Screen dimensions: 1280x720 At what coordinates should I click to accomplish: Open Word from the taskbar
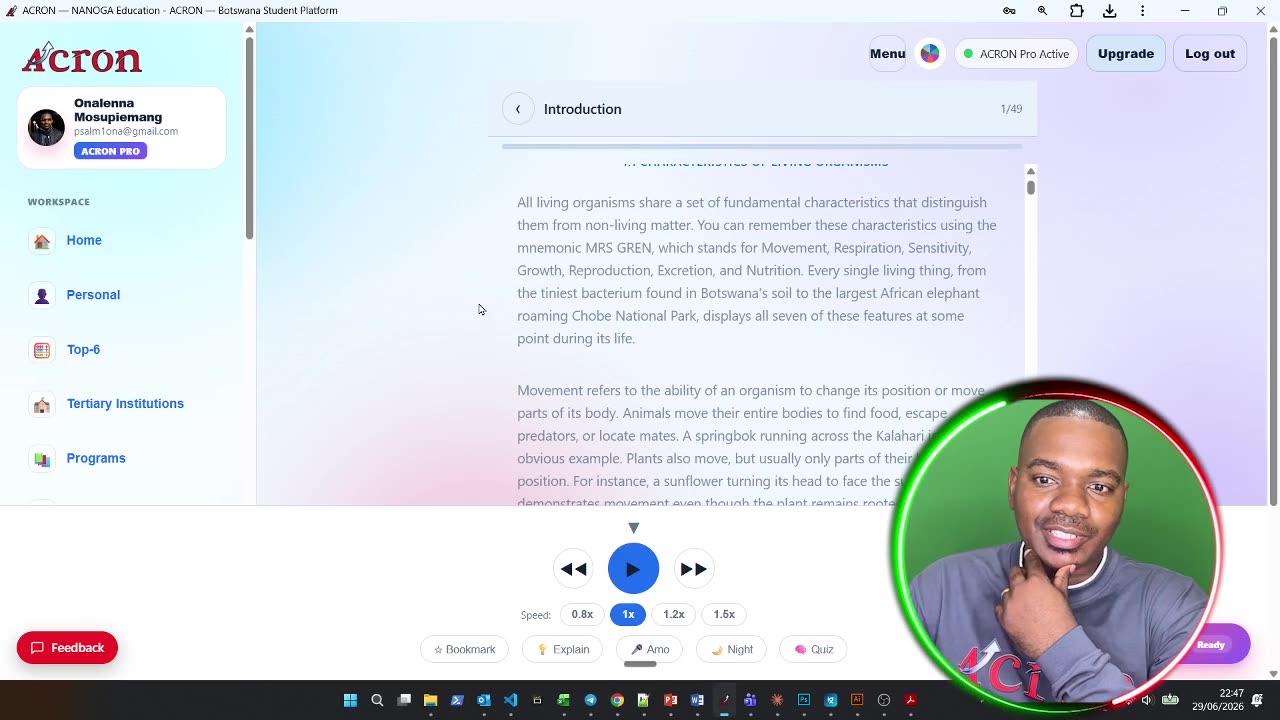pos(697,700)
